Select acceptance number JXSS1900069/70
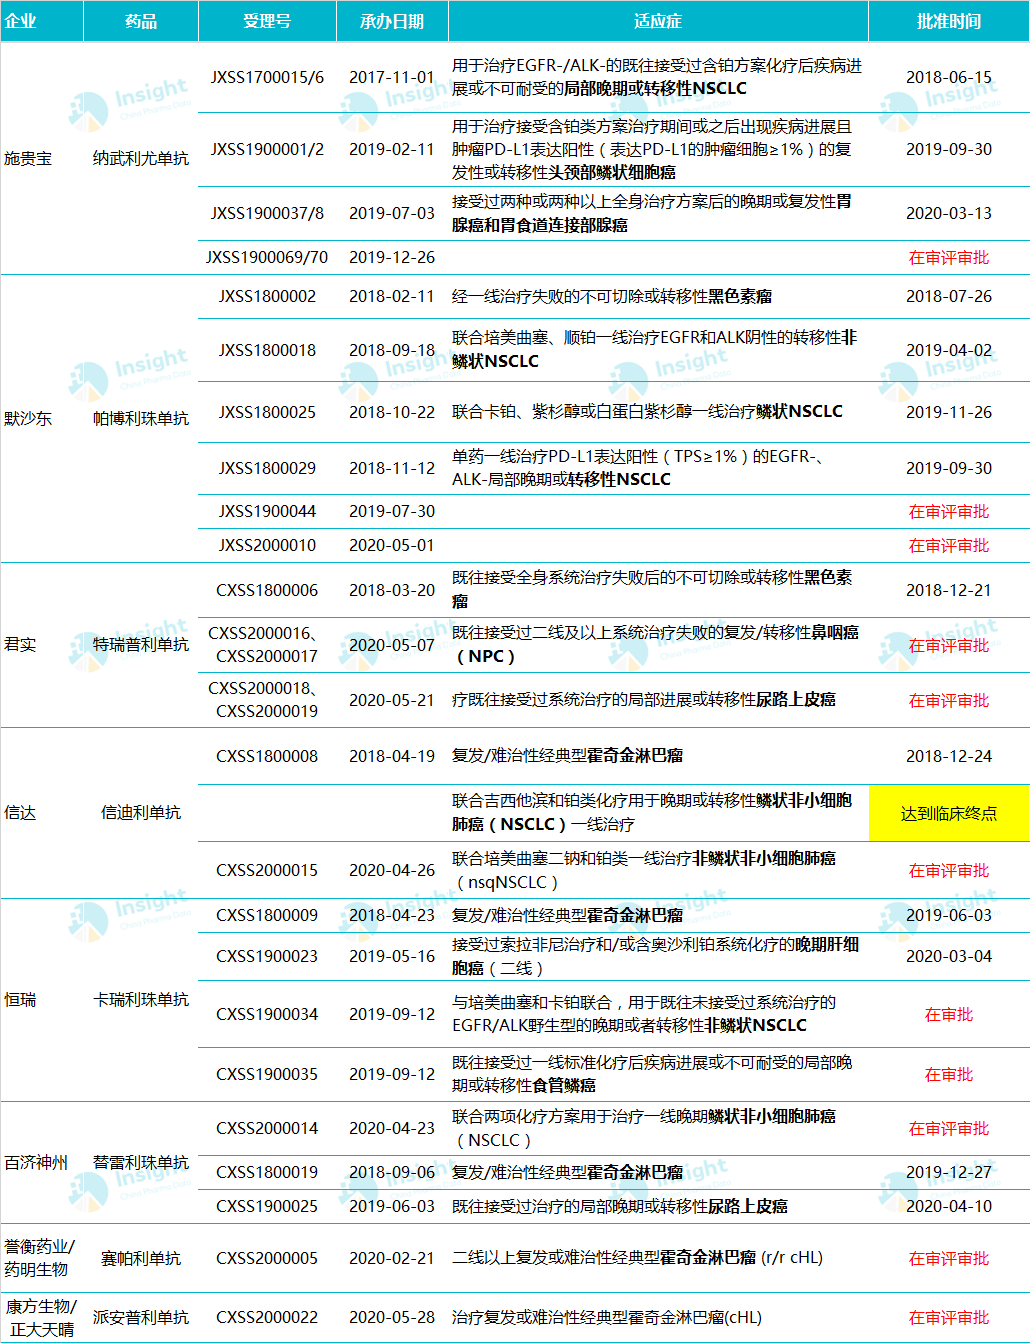This screenshot has height=1343, width=1030. point(267,257)
